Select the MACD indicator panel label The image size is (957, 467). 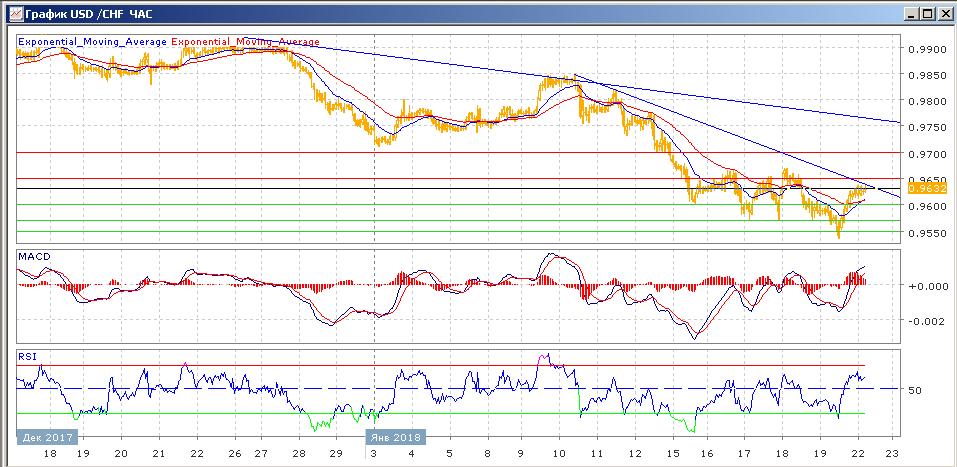(x=34, y=257)
